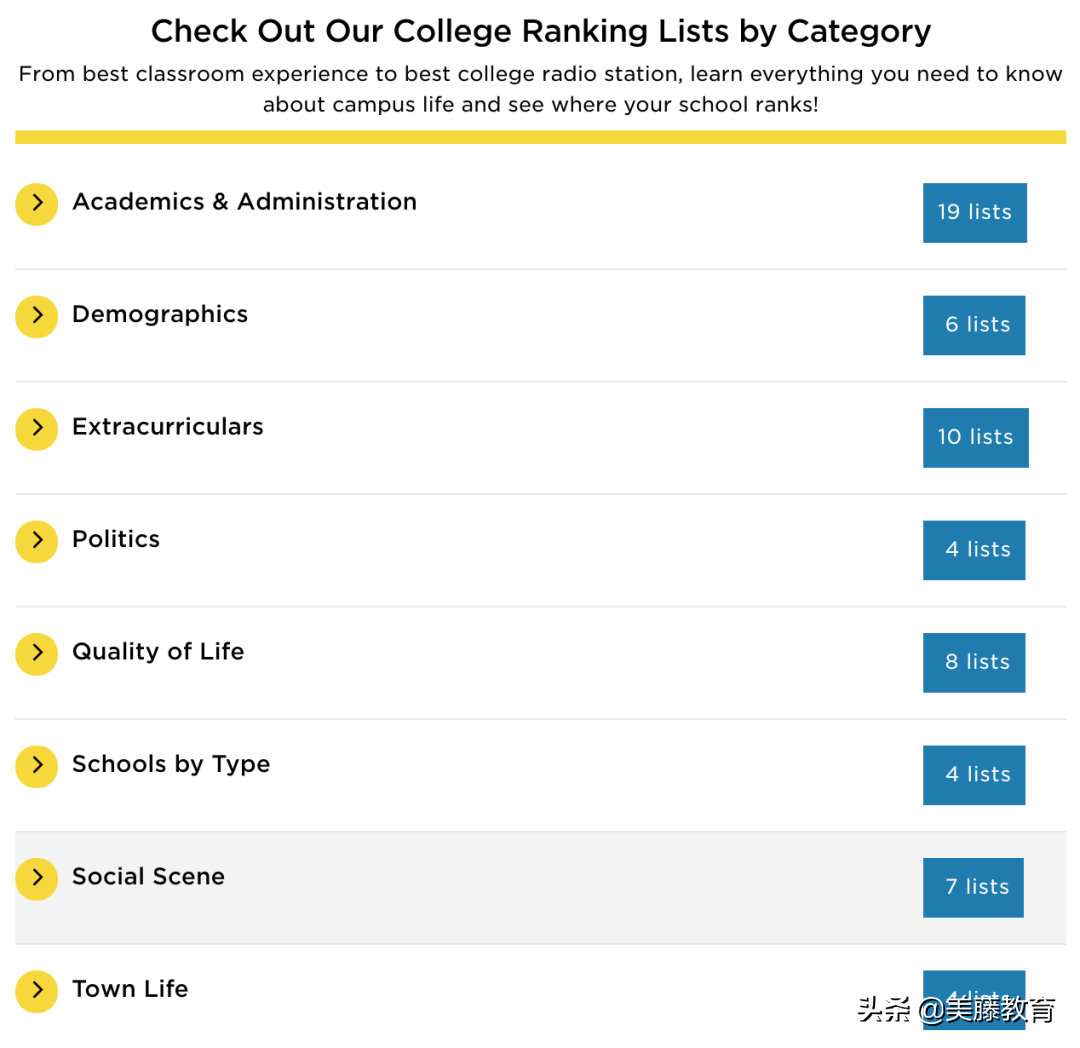Click the yellow arrow icon for Quality of Life
Screen dimensions: 1080x1048
pyautogui.click(x=37, y=654)
